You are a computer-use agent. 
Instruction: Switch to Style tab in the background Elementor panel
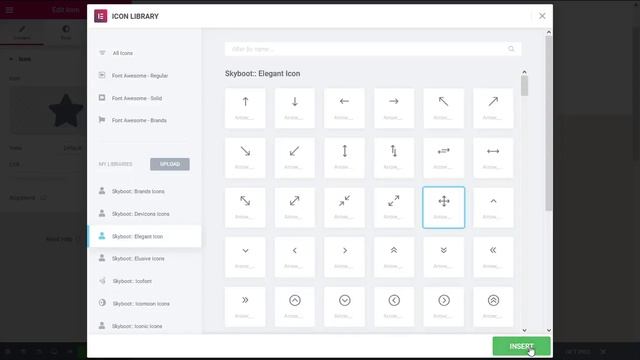(x=66, y=32)
